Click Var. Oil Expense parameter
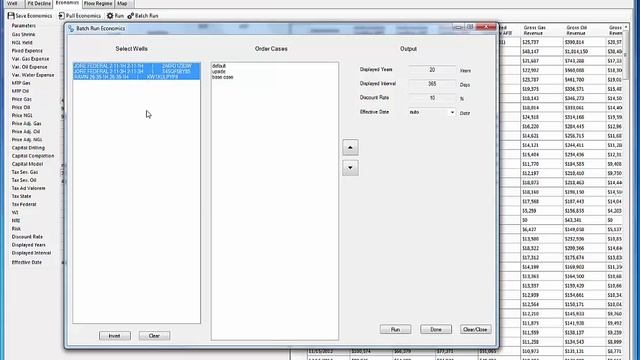This screenshot has height=360, width=640. [29, 67]
